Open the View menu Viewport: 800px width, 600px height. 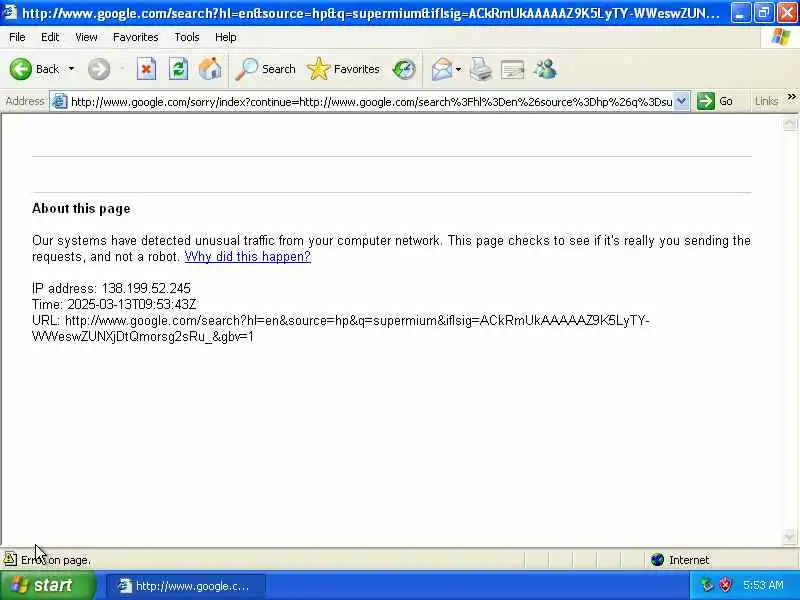pos(86,37)
